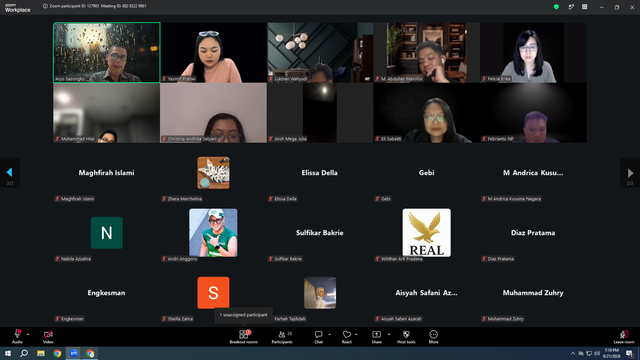
Task: Select Christina Andhika Setyani's video tile
Action: coord(213,113)
